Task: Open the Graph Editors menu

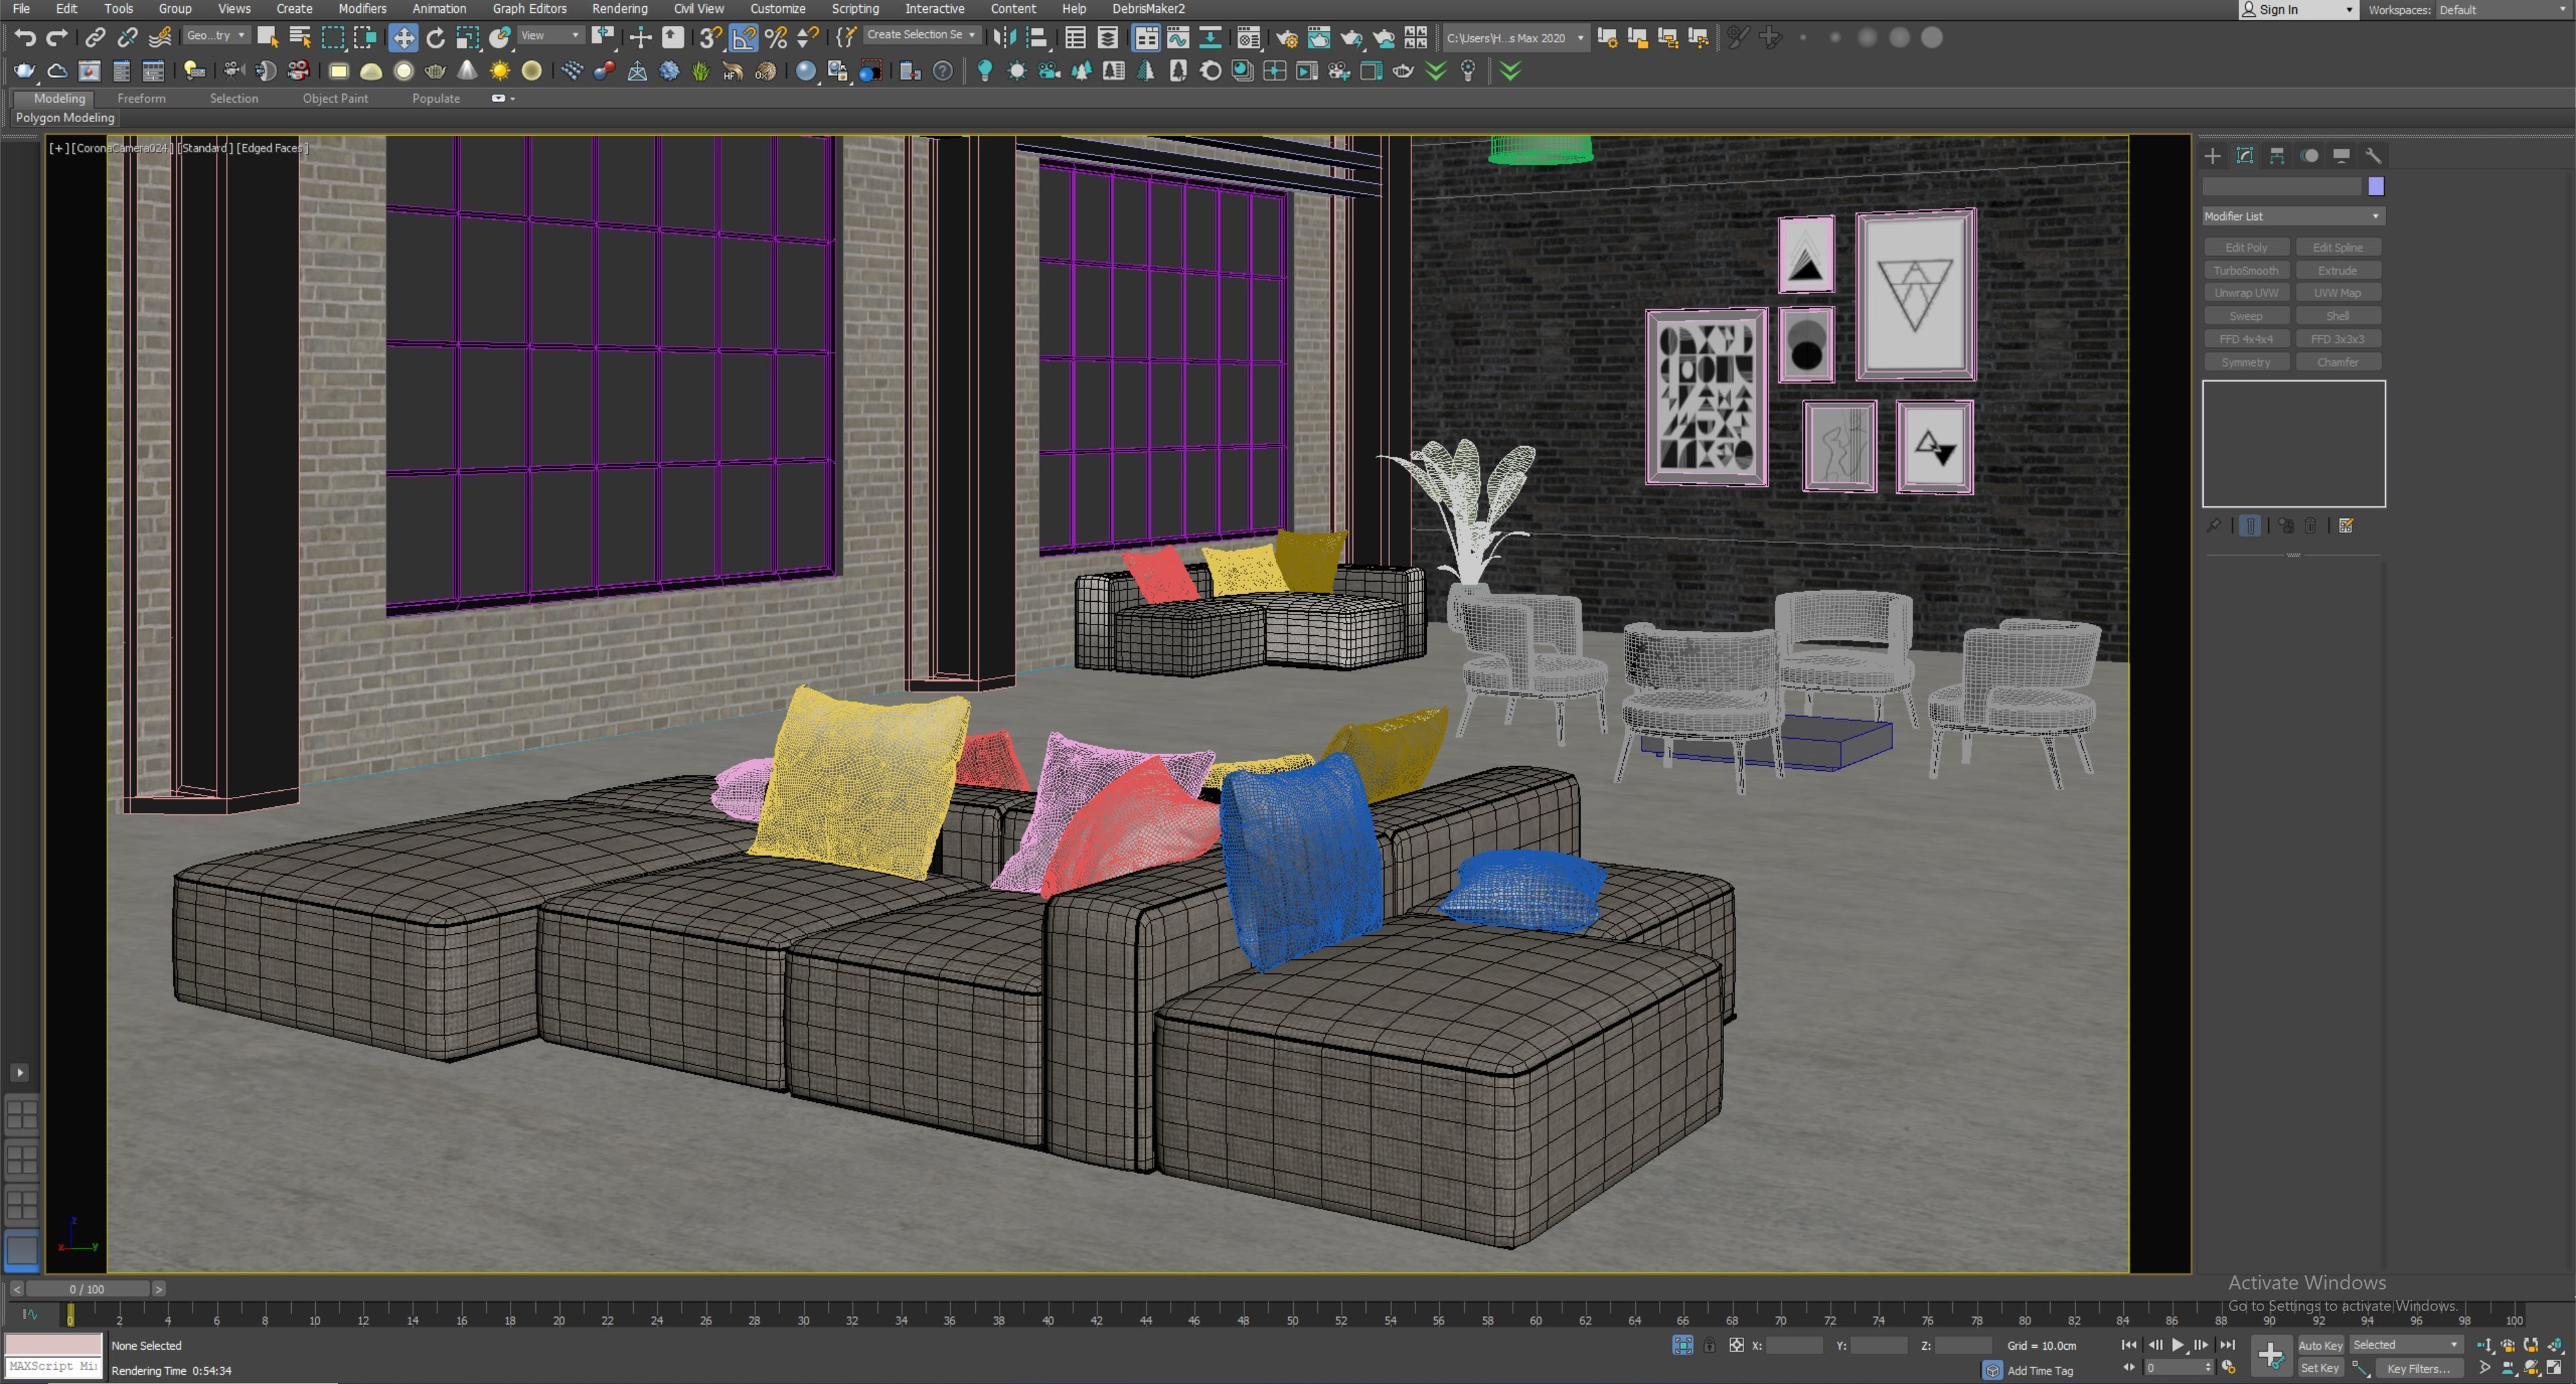Action: [529, 9]
